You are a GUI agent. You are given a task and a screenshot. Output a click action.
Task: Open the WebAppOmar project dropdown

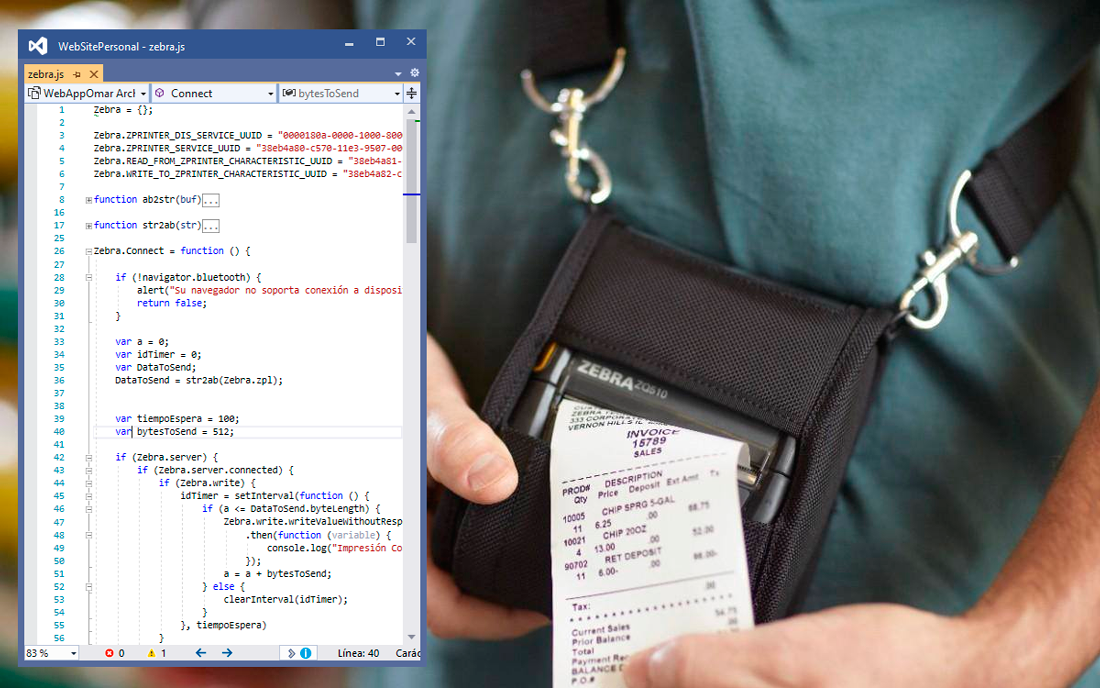pos(88,93)
